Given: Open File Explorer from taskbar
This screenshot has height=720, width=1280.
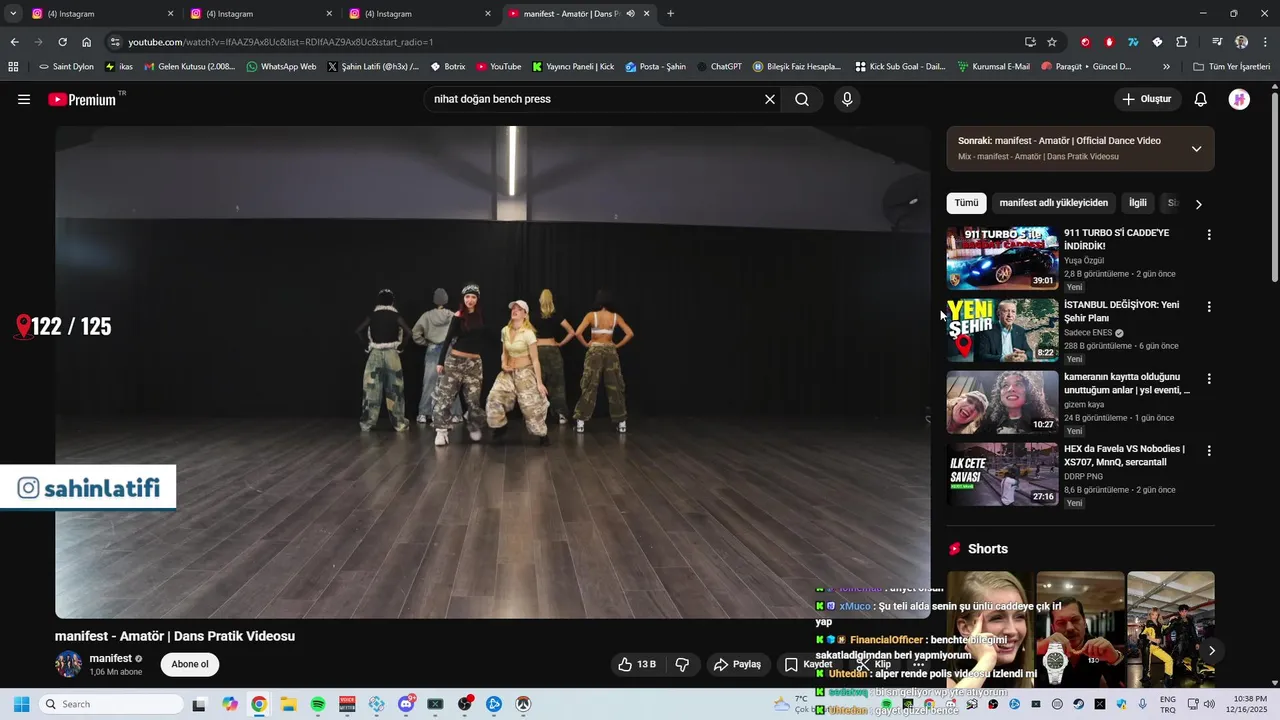Looking at the screenshot, I should tap(288, 704).
